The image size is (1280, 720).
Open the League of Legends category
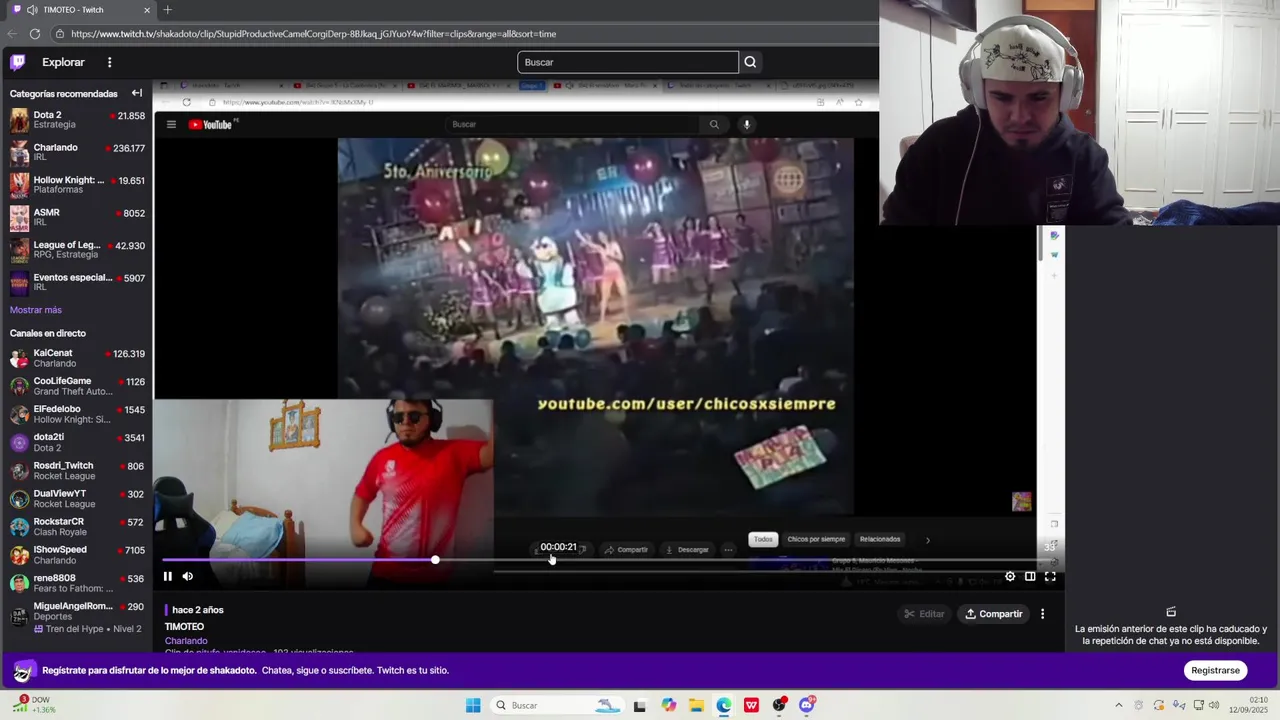pos(77,250)
